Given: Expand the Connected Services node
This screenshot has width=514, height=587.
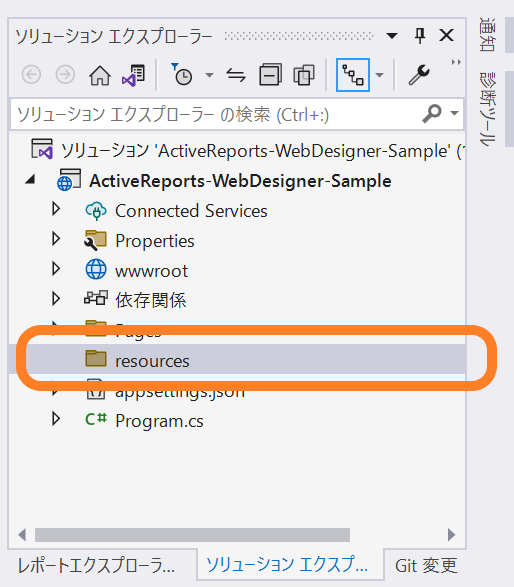Looking at the screenshot, I should (56, 209).
